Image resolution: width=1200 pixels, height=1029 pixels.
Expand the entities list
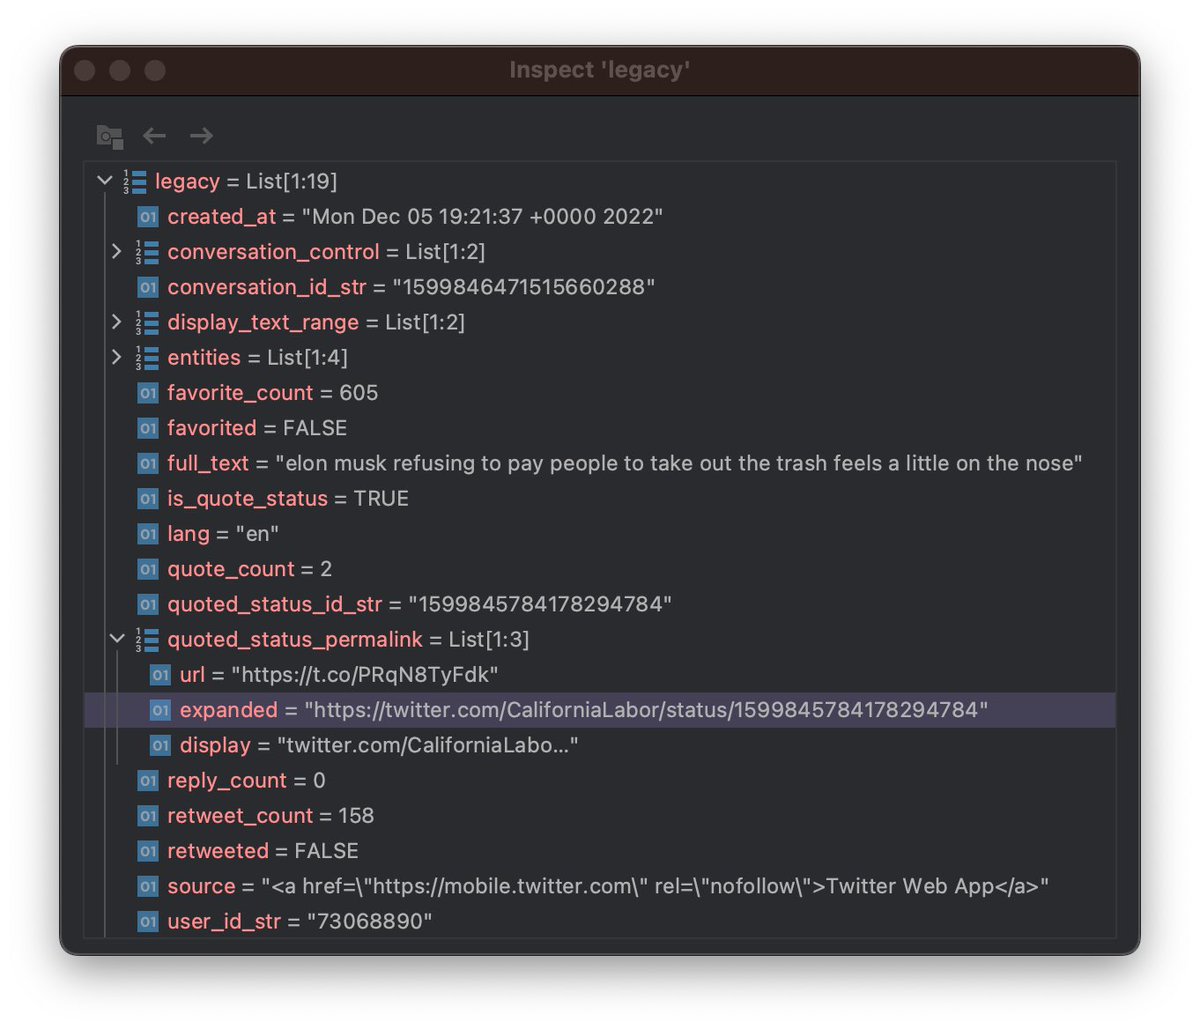pyautogui.click(x=117, y=357)
